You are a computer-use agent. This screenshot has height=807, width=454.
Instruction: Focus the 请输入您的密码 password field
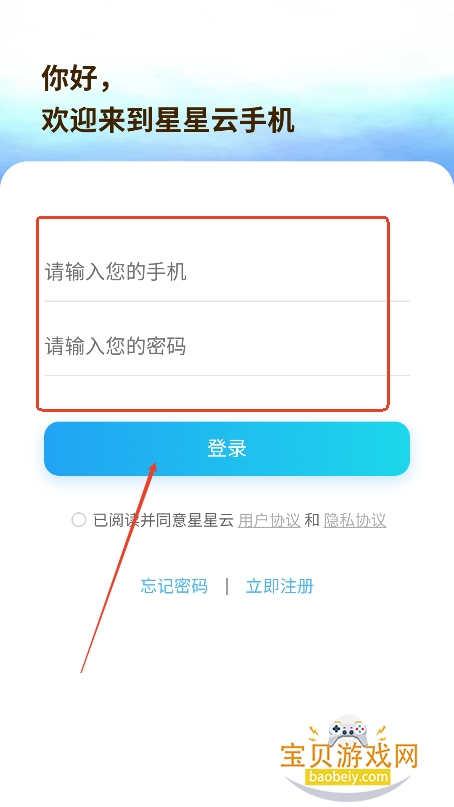pyautogui.click(x=226, y=346)
